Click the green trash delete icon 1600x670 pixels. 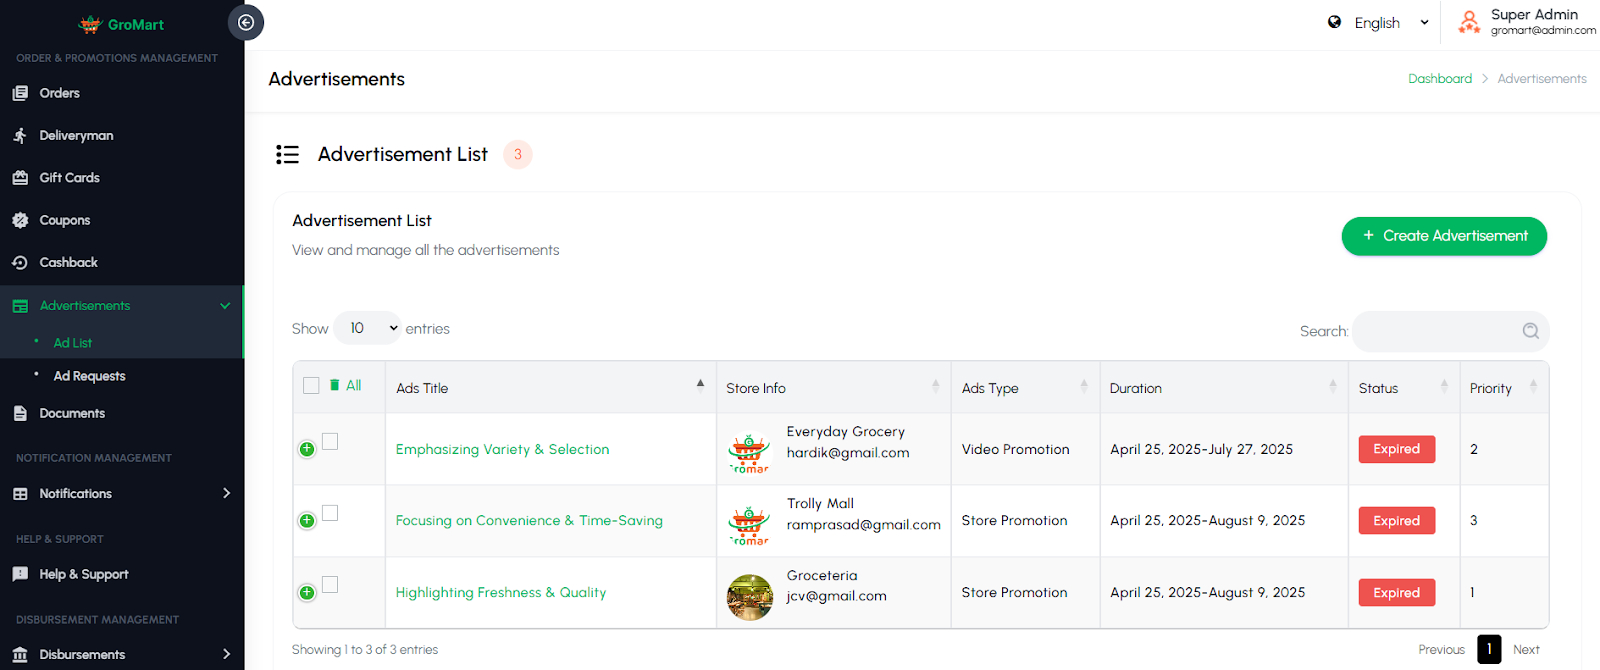pos(334,385)
